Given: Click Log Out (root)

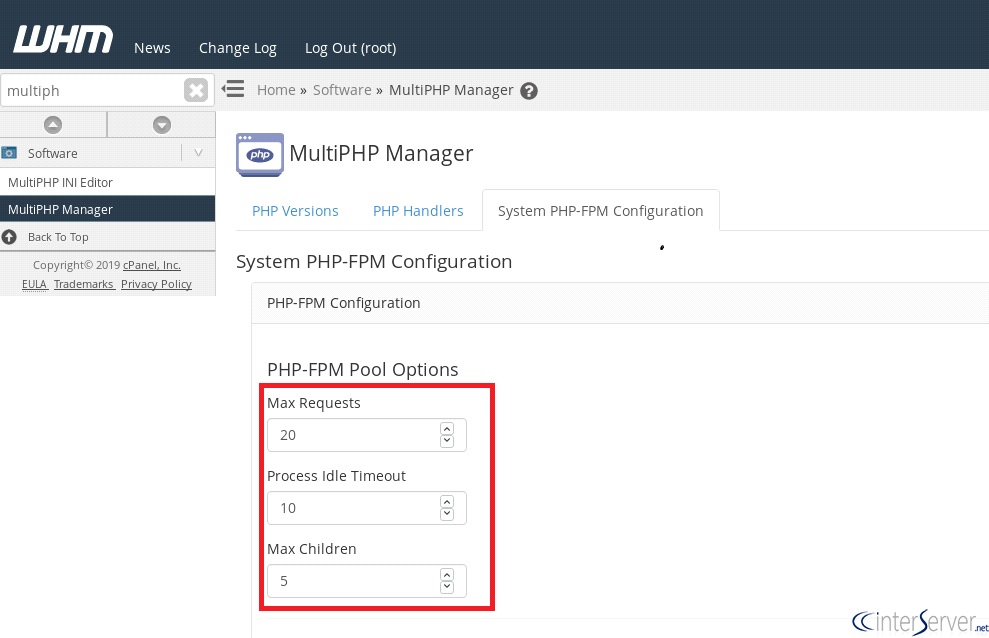Looking at the screenshot, I should (x=351, y=49).
